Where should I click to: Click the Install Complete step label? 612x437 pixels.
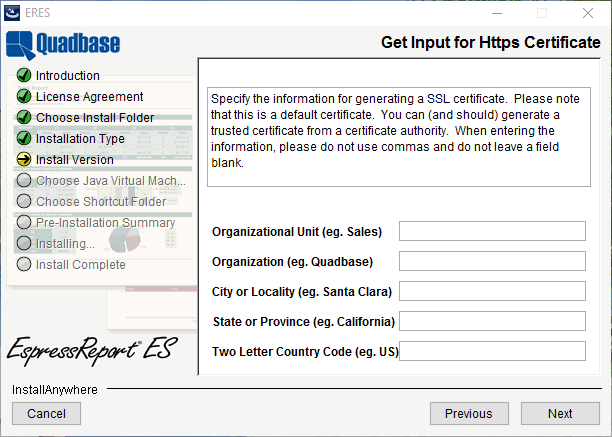81,265
